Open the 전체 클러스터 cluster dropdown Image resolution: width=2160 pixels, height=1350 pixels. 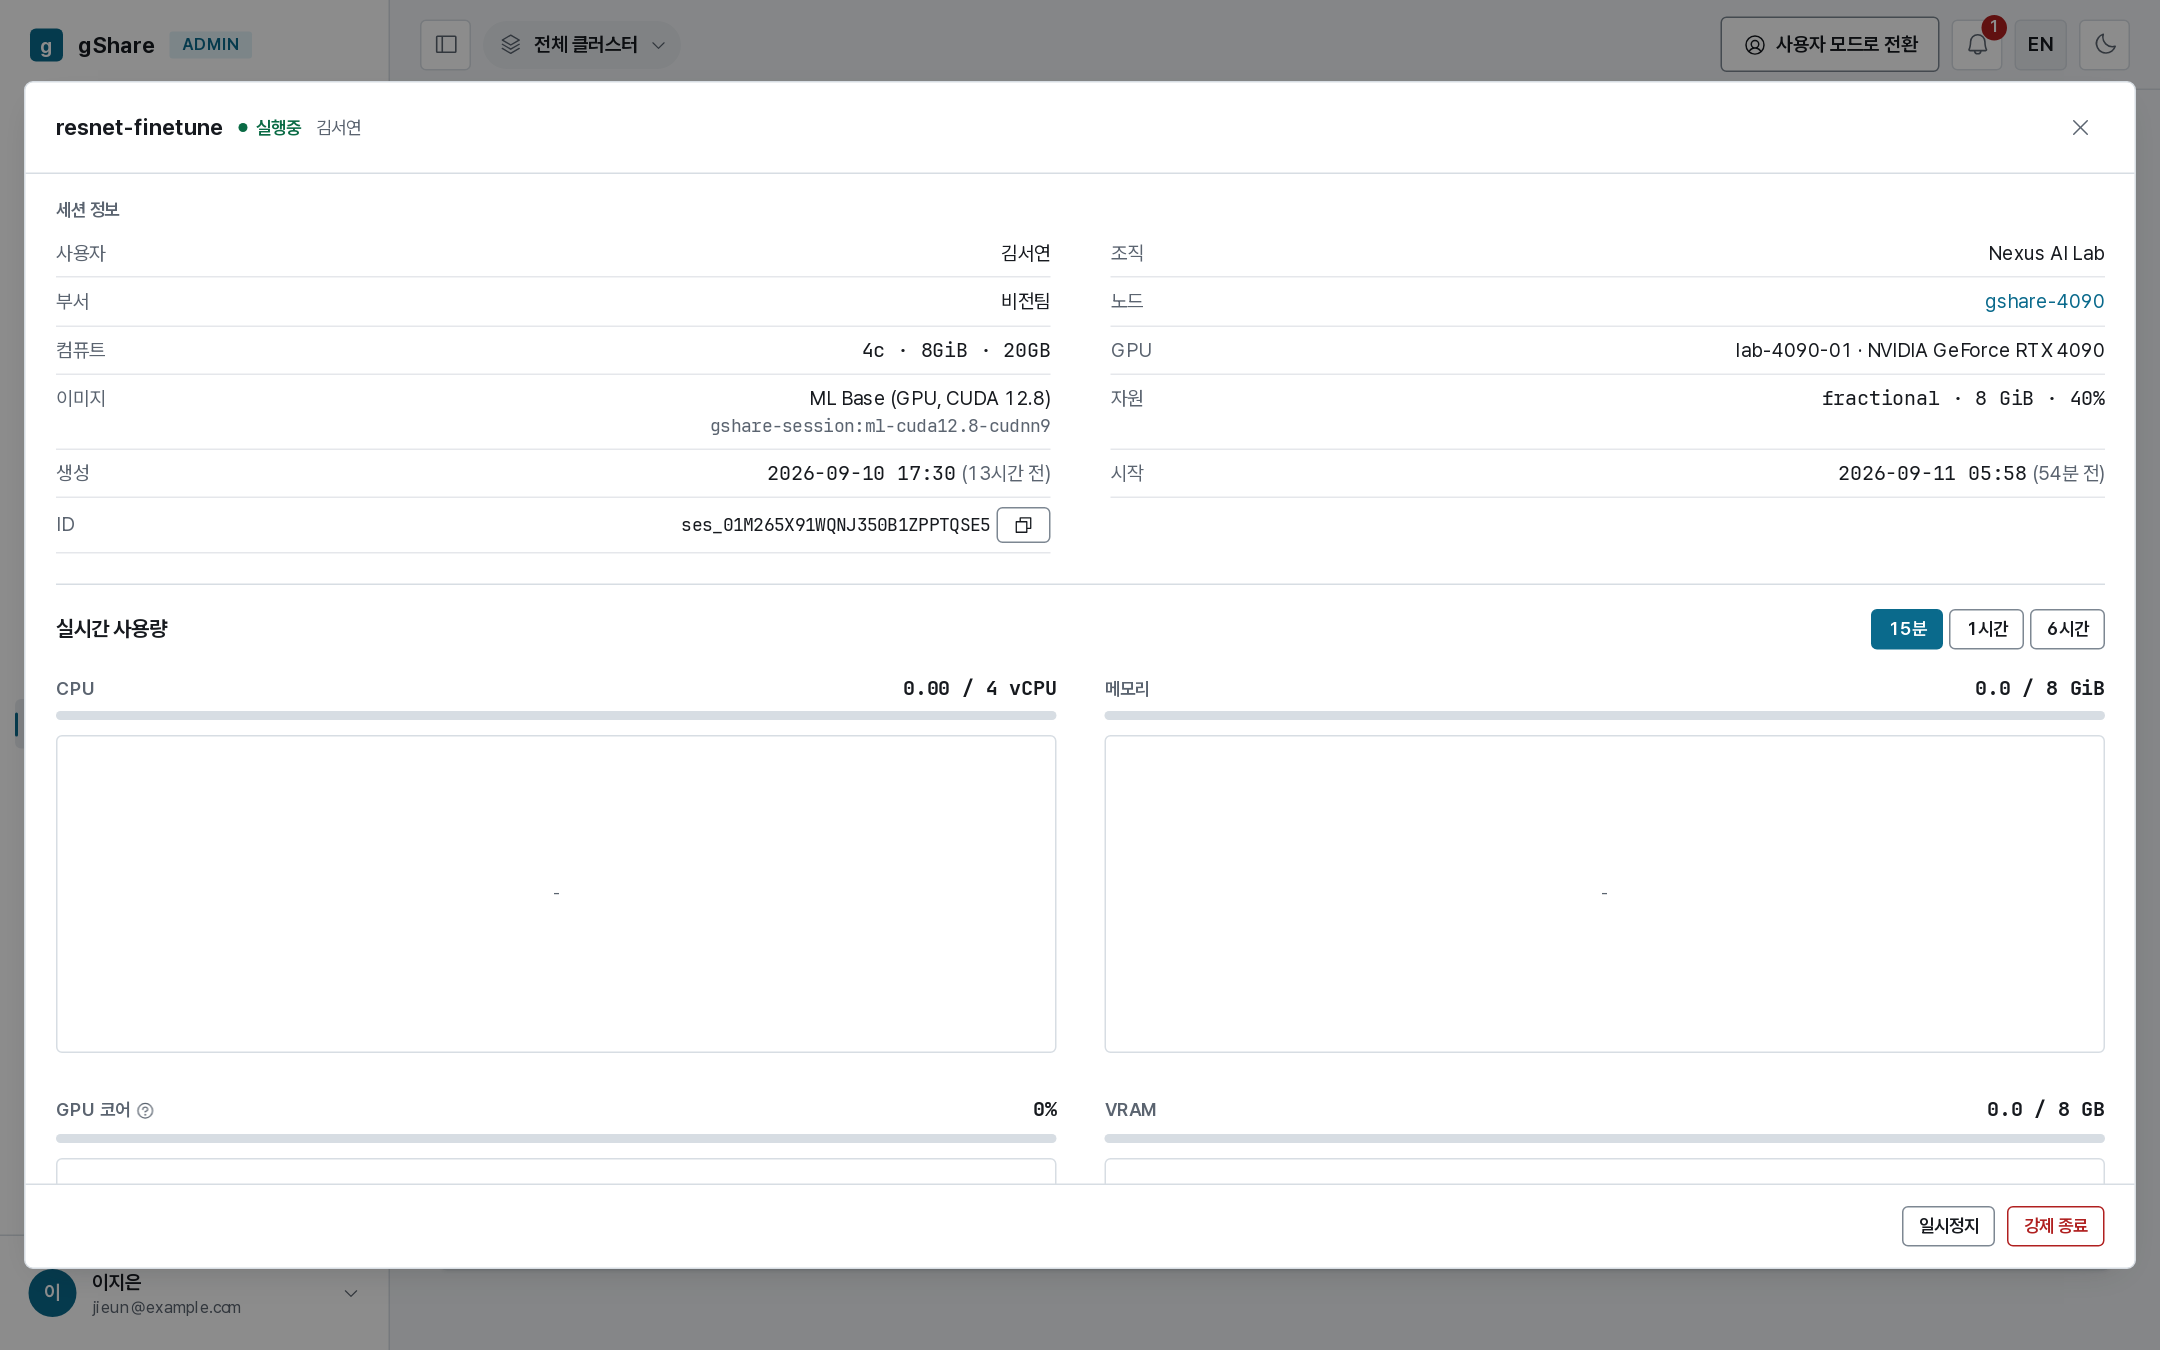pyautogui.click(x=582, y=45)
